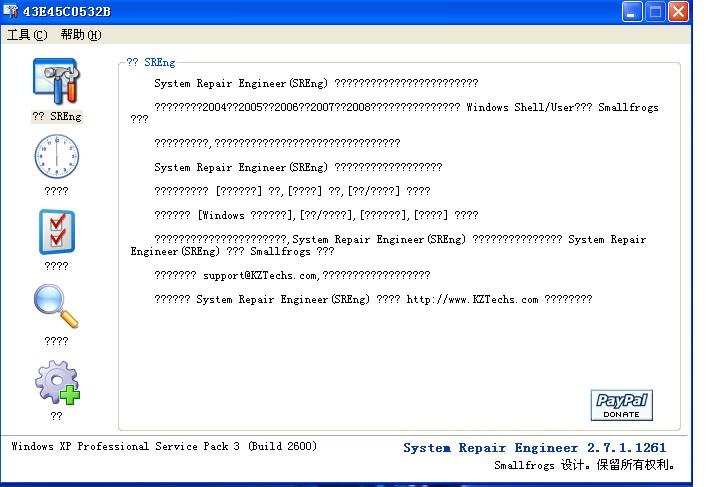Click the line mentioning Windows Shell/User
This screenshot has width=720, height=487.
point(394,113)
